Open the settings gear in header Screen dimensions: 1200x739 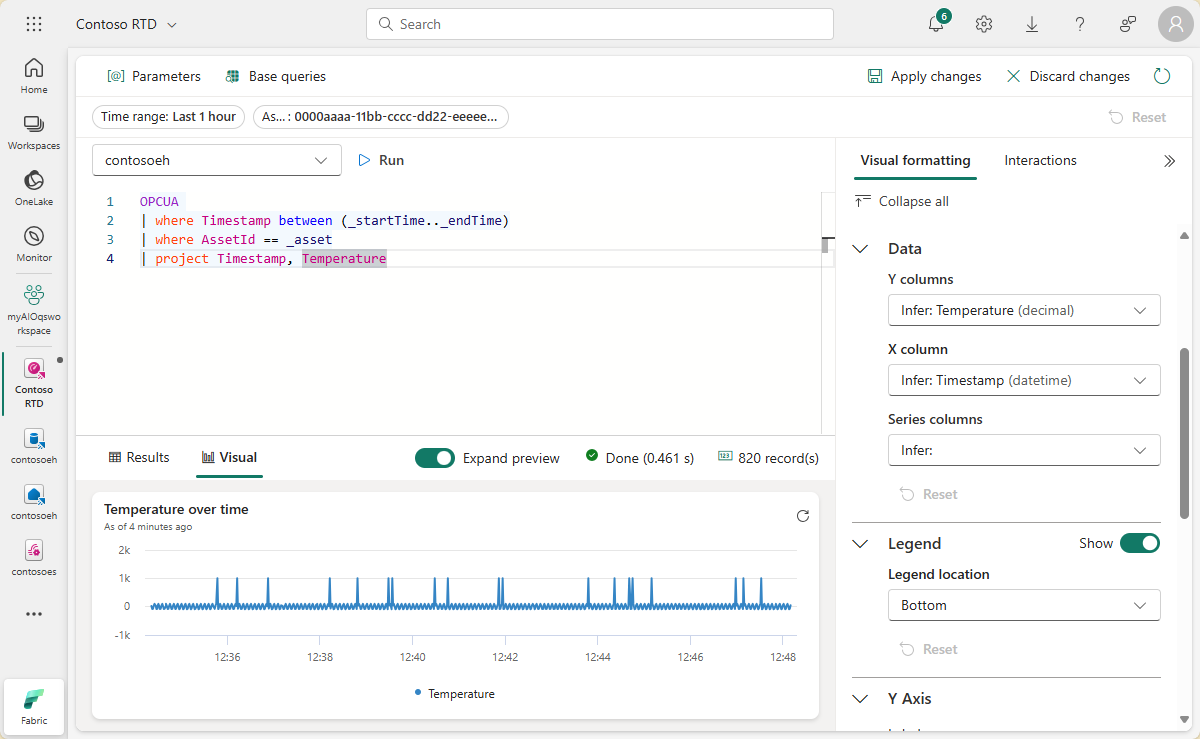pyautogui.click(x=984, y=24)
